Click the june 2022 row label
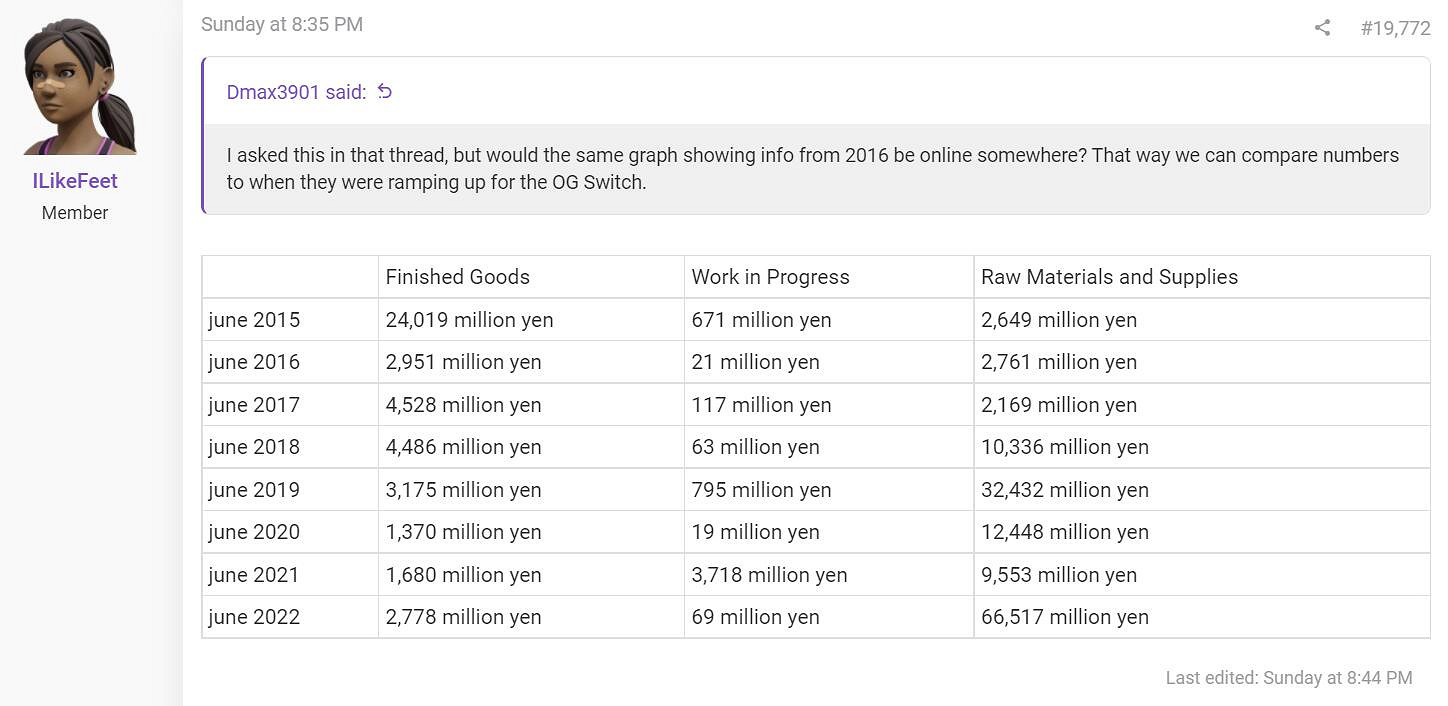 [254, 617]
